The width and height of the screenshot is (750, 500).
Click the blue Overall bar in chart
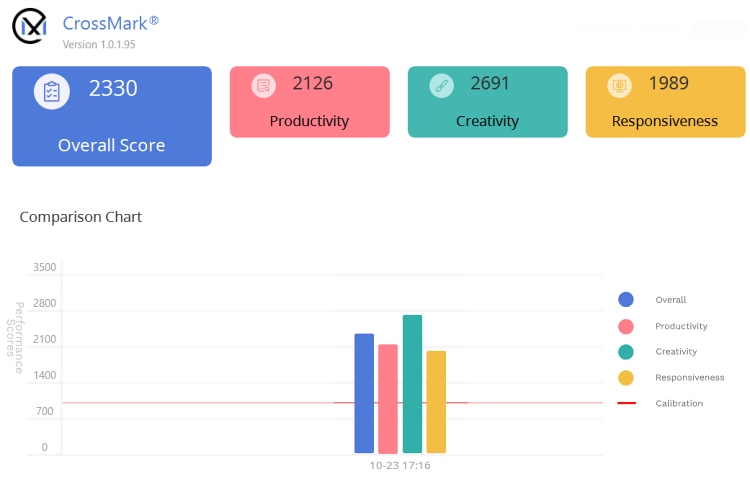click(364, 393)
